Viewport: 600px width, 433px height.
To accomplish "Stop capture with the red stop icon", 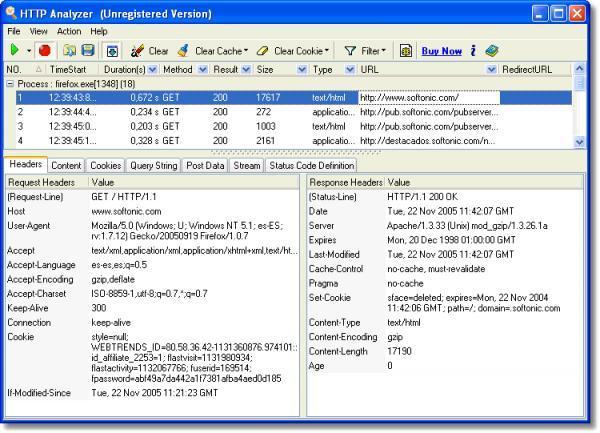I will pyautogui.click(x=45, y=50).
